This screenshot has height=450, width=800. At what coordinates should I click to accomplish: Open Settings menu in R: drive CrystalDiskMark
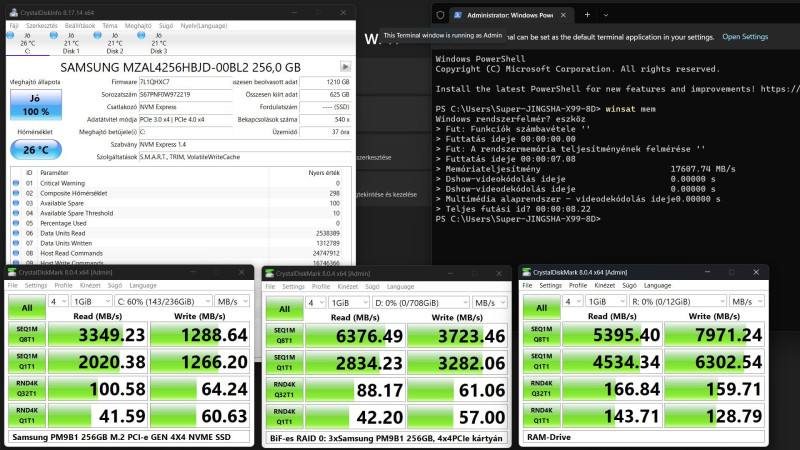coord(551,286)
